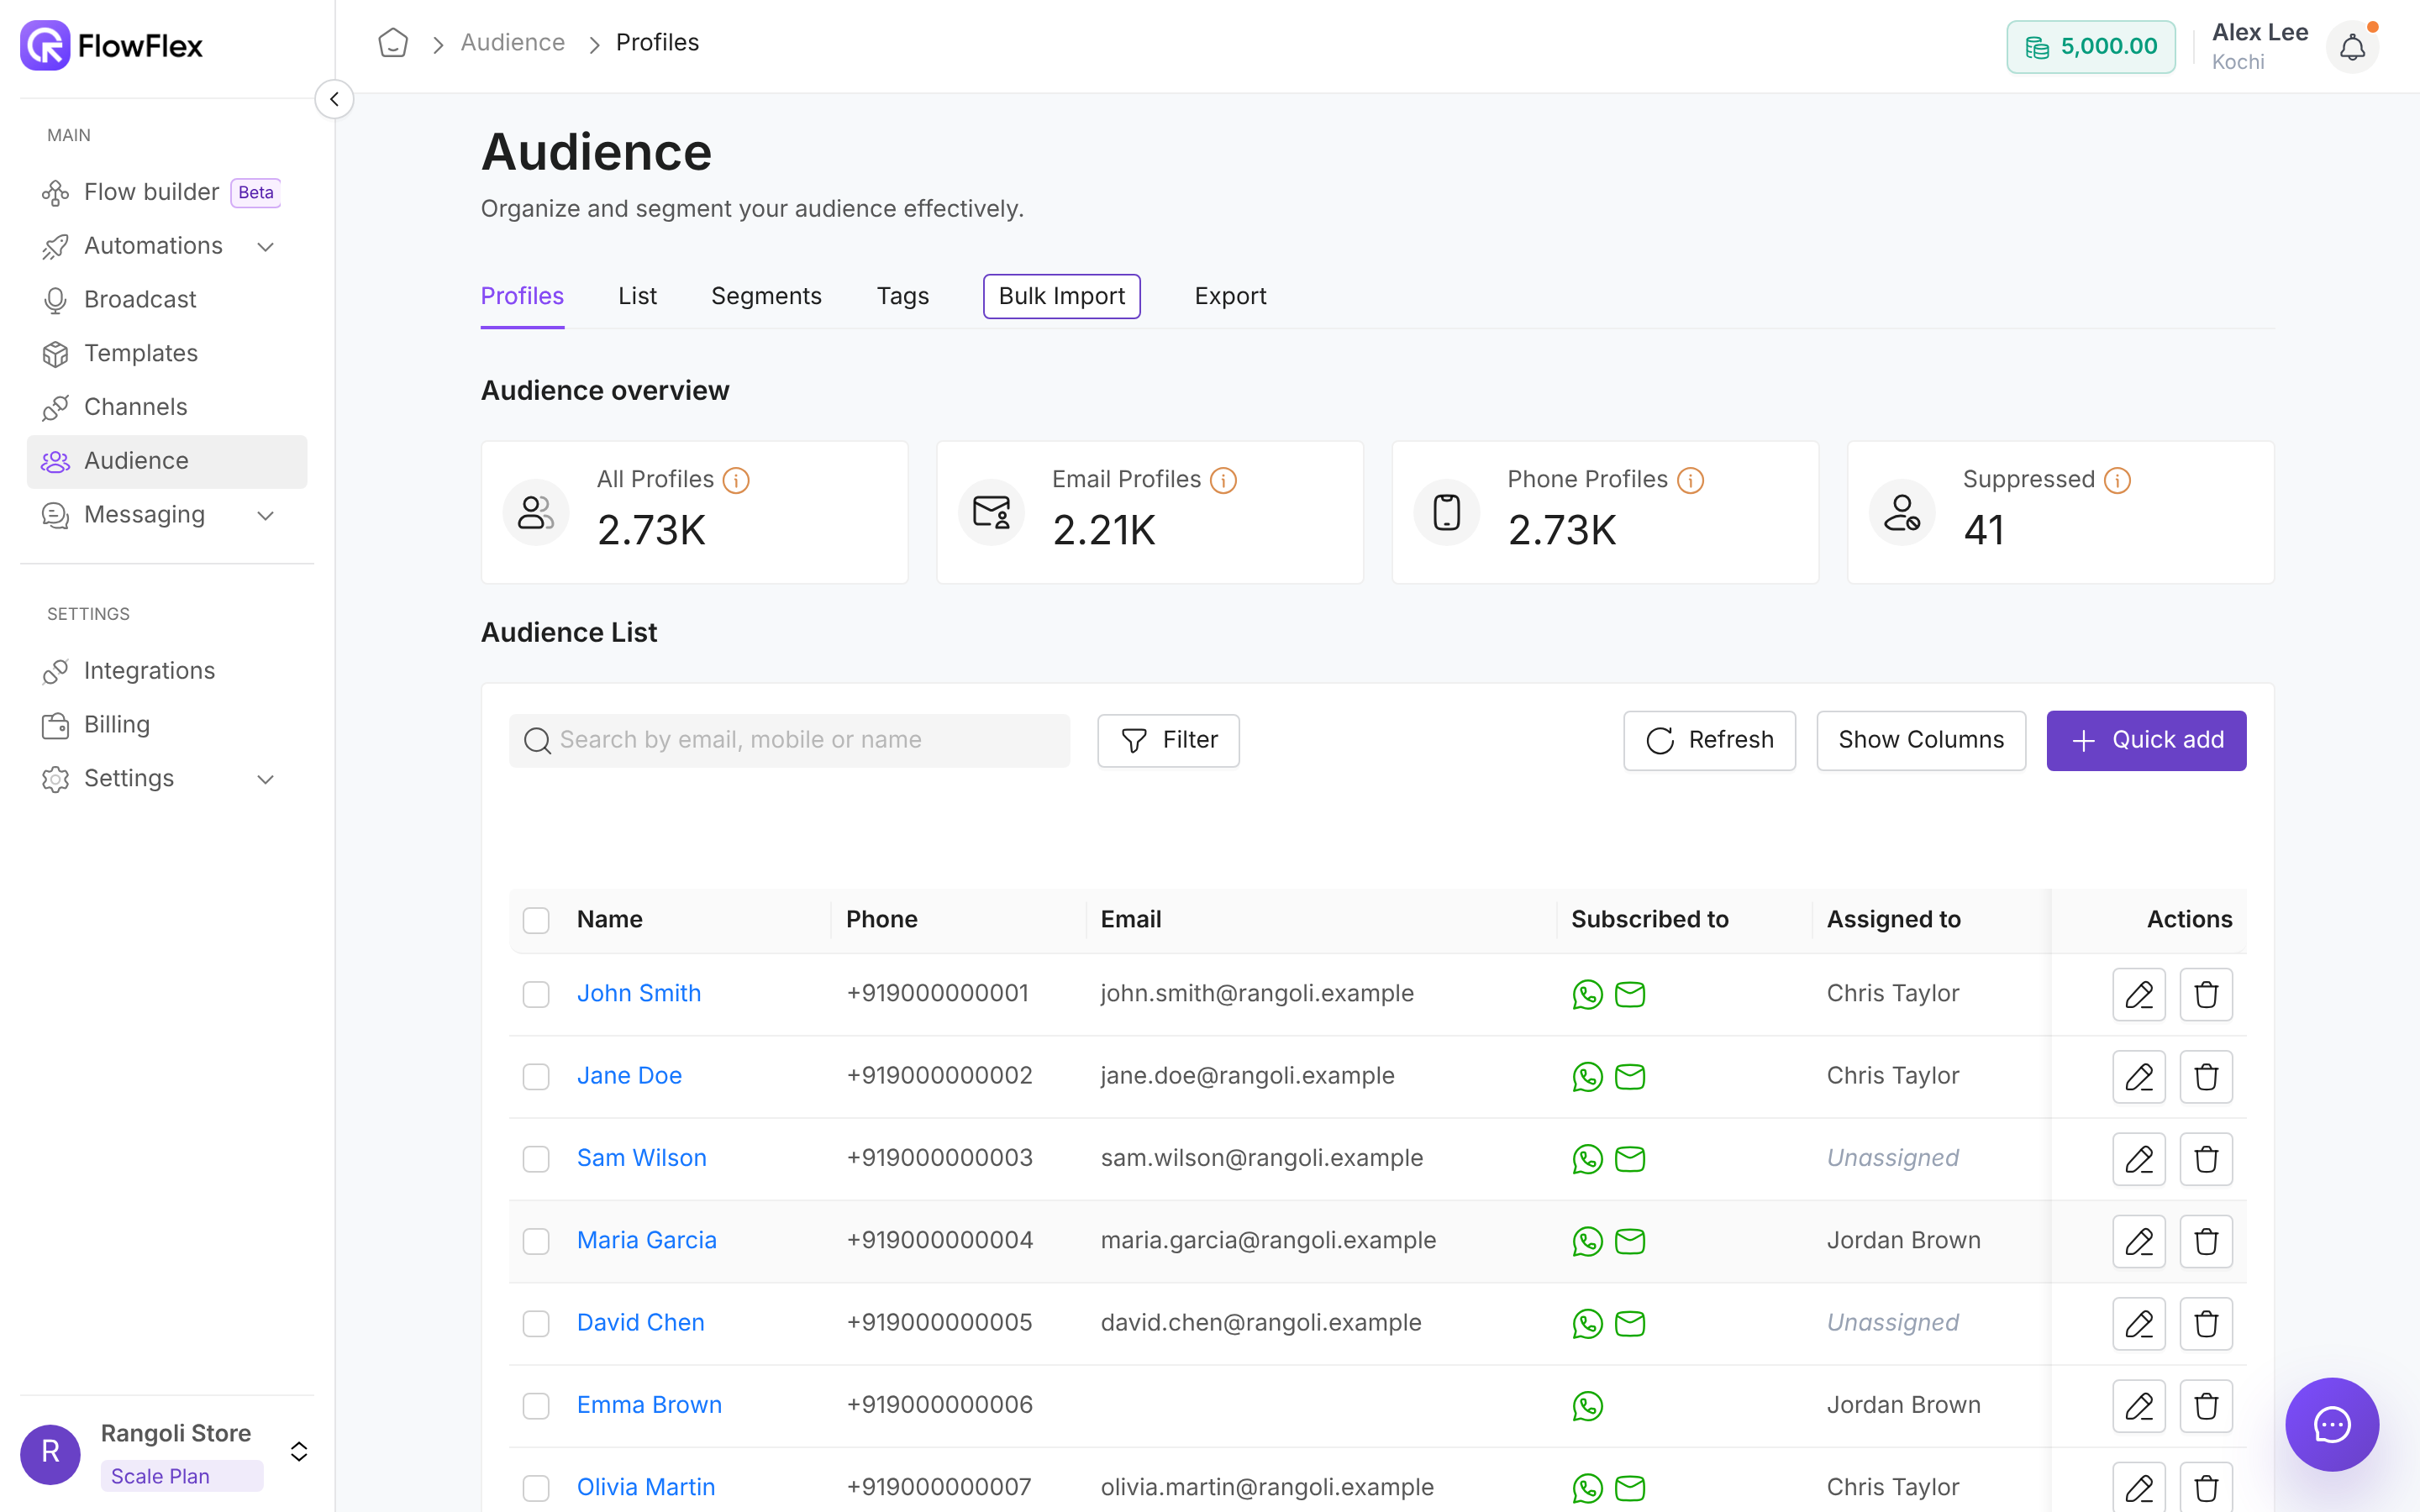Check the Sam Wilson row checkbox
The width and height of the screenshot is (2420, 1512).
536,1159
